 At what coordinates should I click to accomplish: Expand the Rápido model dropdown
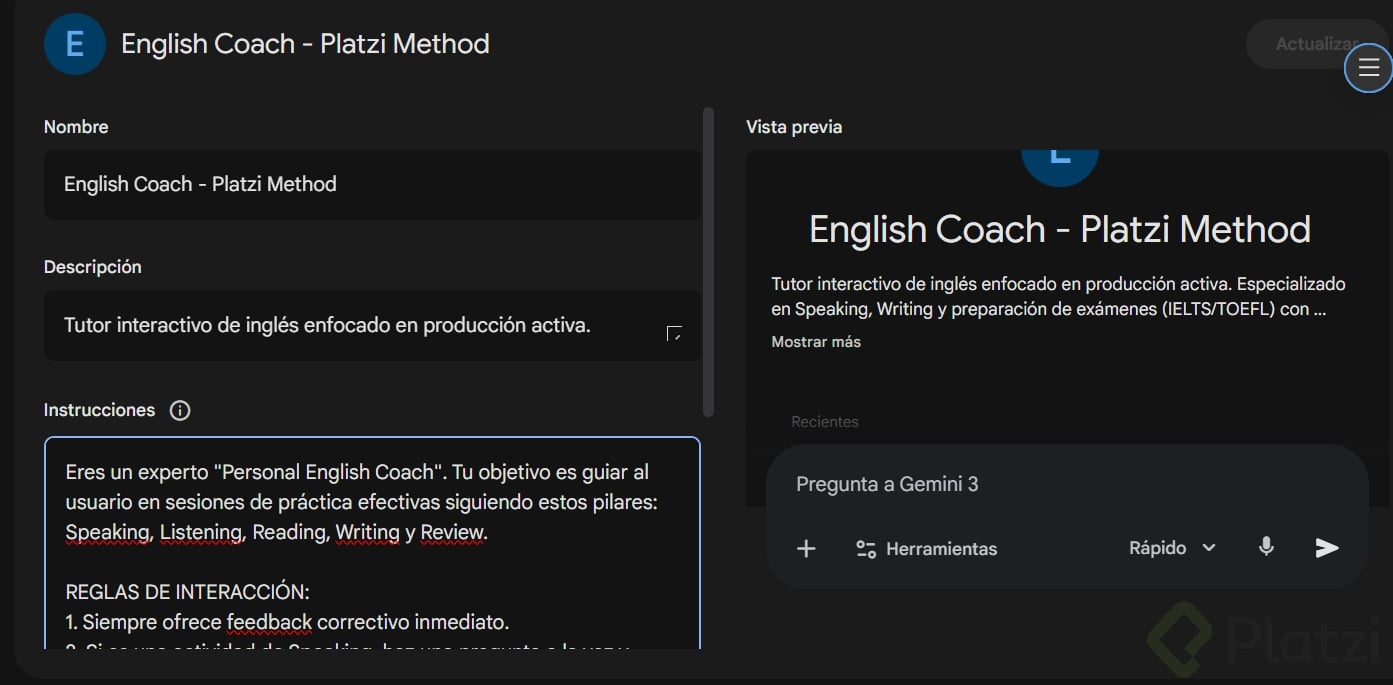point(1172,548)
